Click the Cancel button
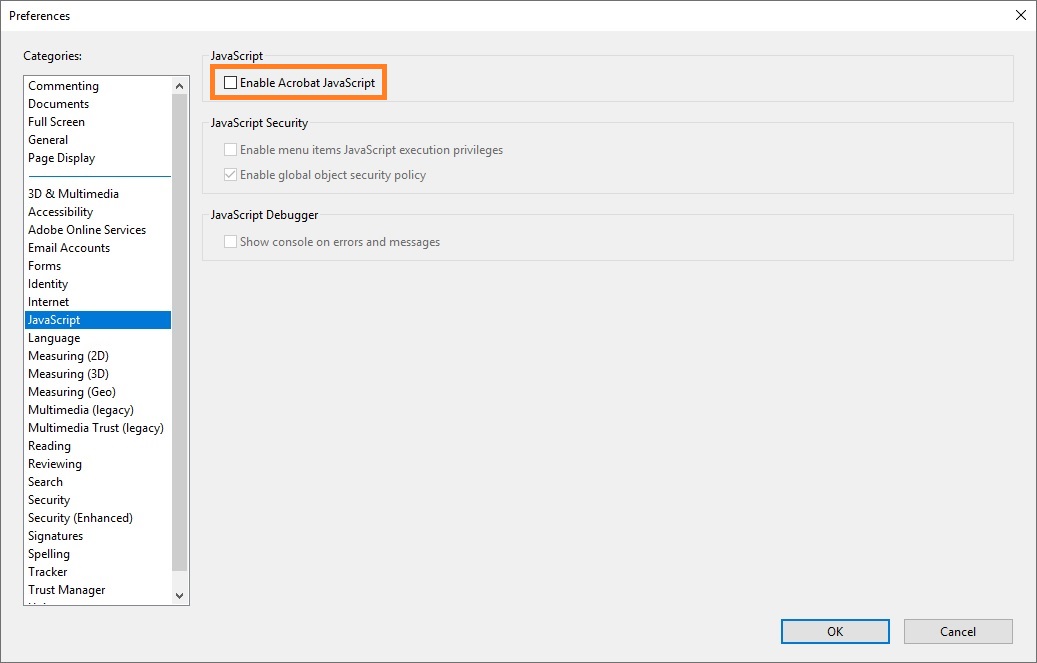 pyautogui.click(x=957, y=631)
